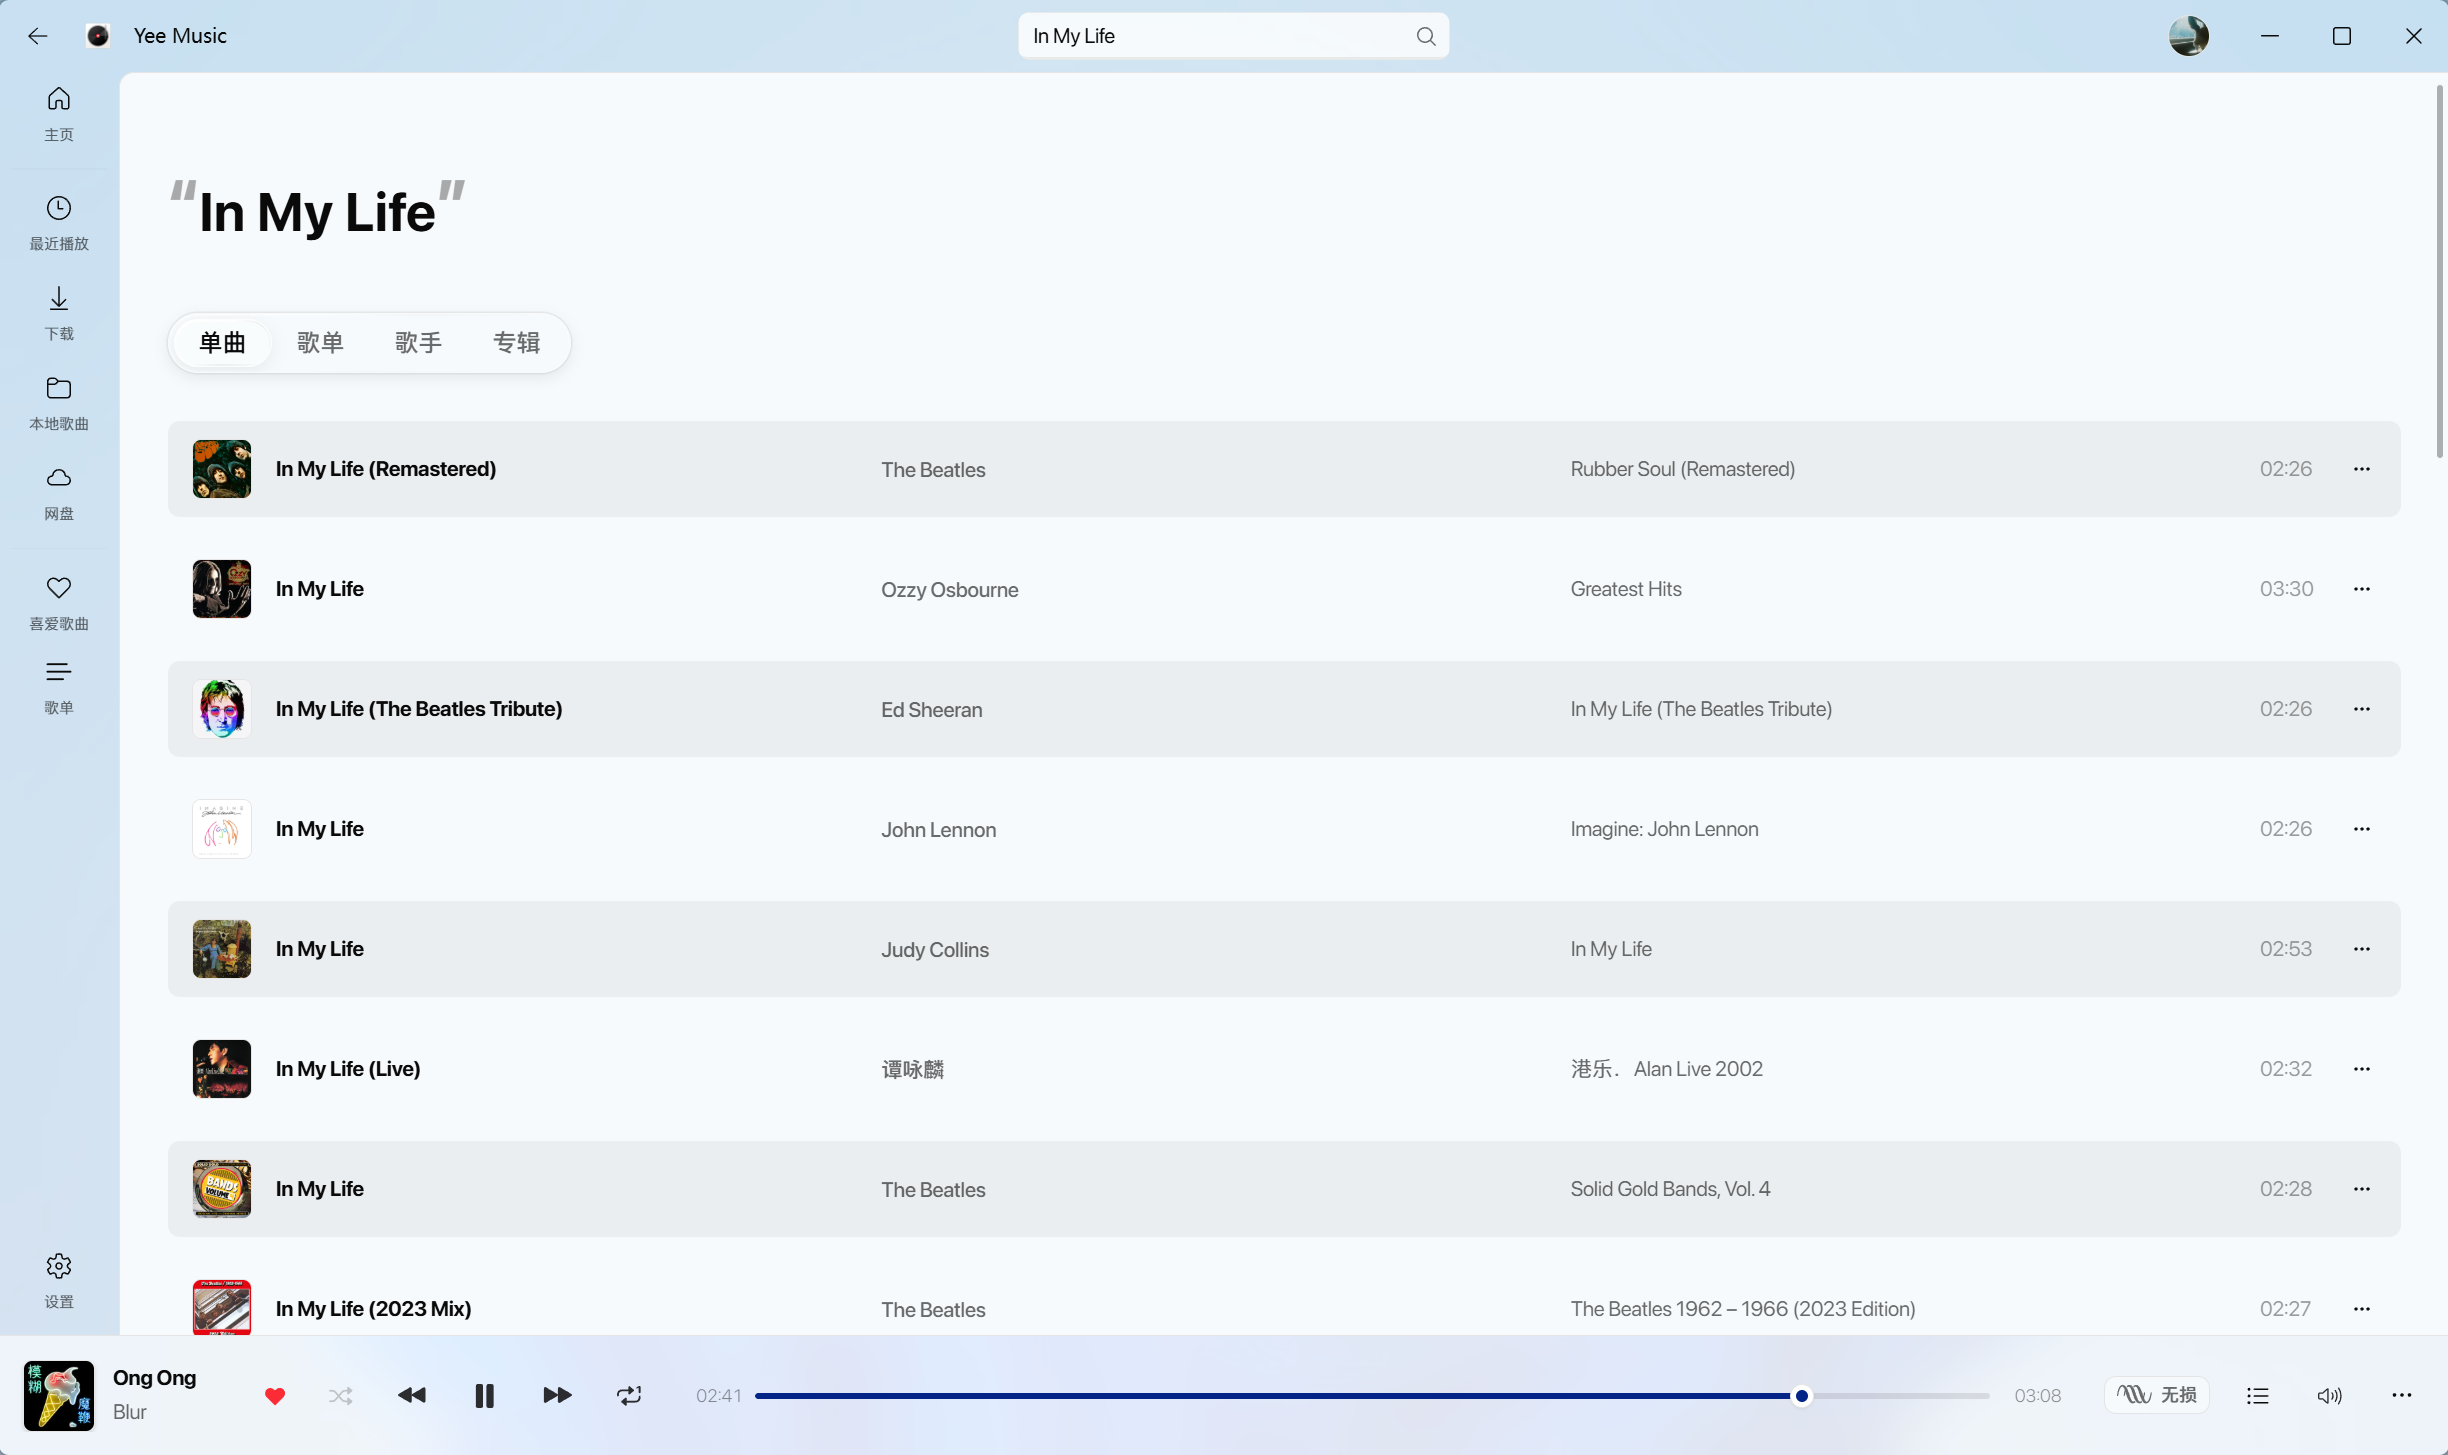2448x1455 pixels.
Task: Seek using the playback progress bar
Action: pyautogui.click(x=1372, y=1395)
